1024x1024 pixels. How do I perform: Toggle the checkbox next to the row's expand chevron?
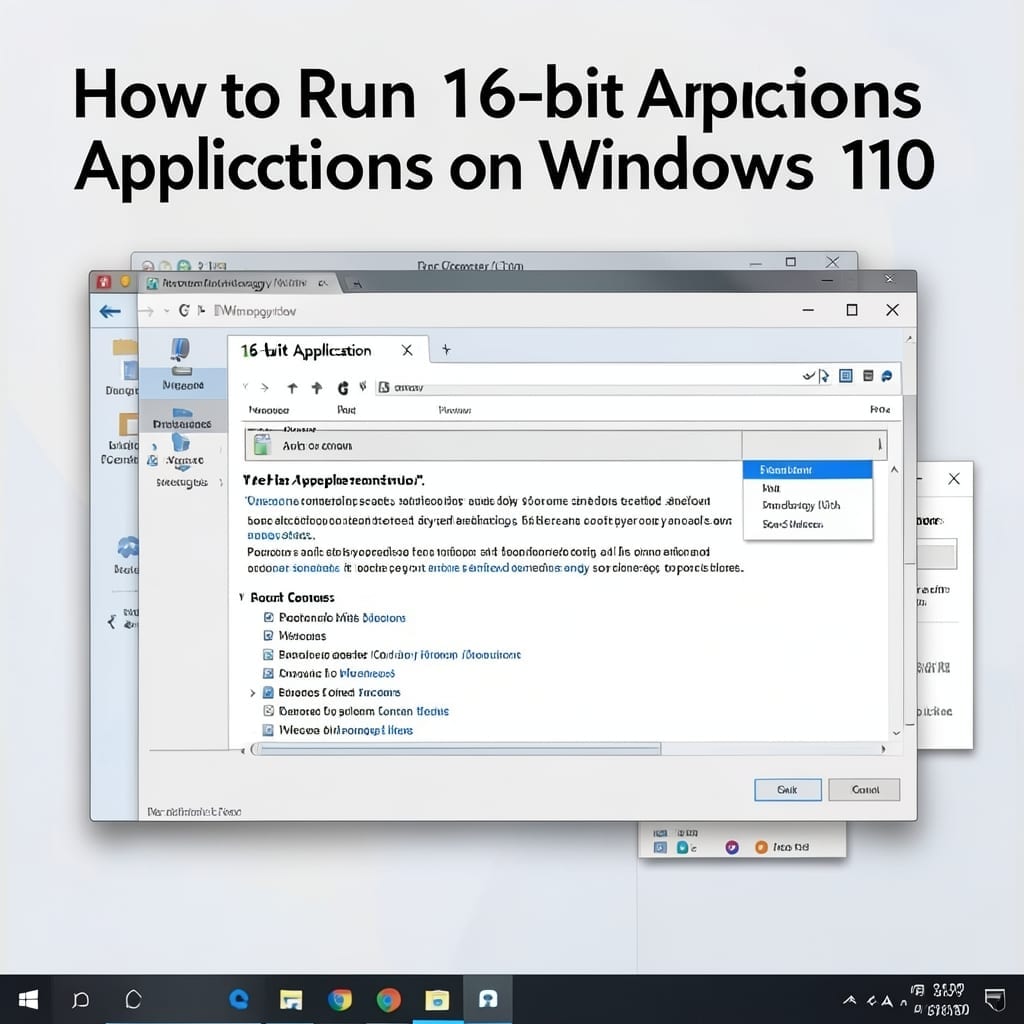click(x=268, y=692)
